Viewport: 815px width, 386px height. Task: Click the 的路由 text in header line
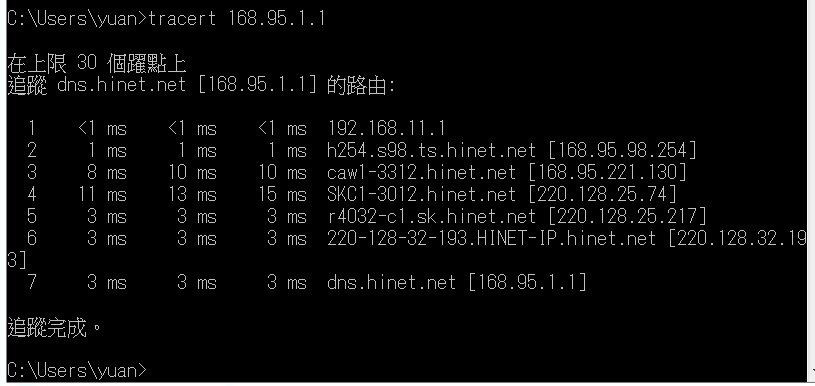360,85
